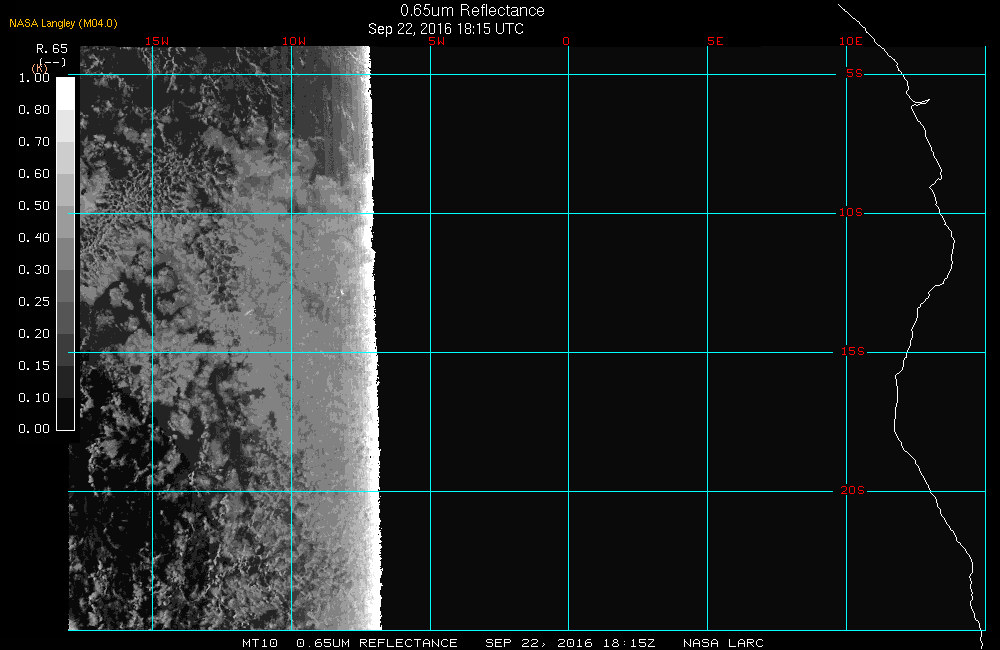Click the 0.80 colorbar tick value

click(34, 110)
